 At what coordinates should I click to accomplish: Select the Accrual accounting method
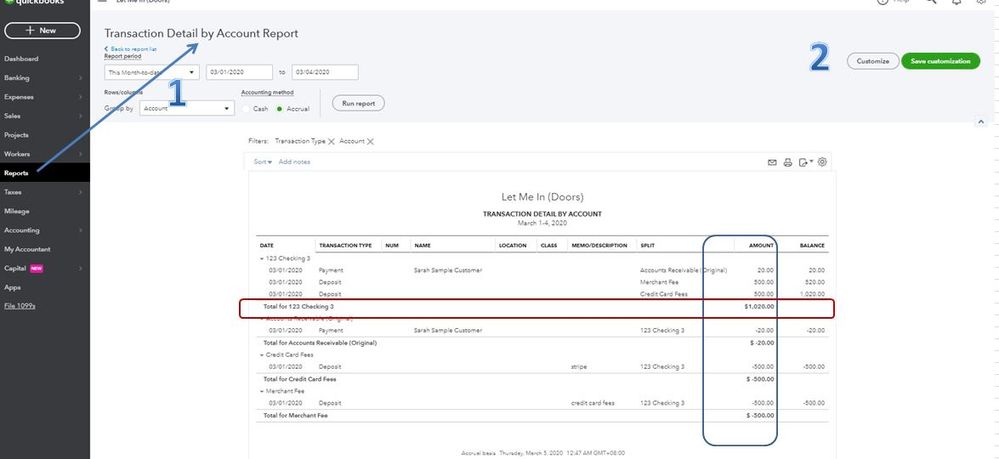[281, 108]
